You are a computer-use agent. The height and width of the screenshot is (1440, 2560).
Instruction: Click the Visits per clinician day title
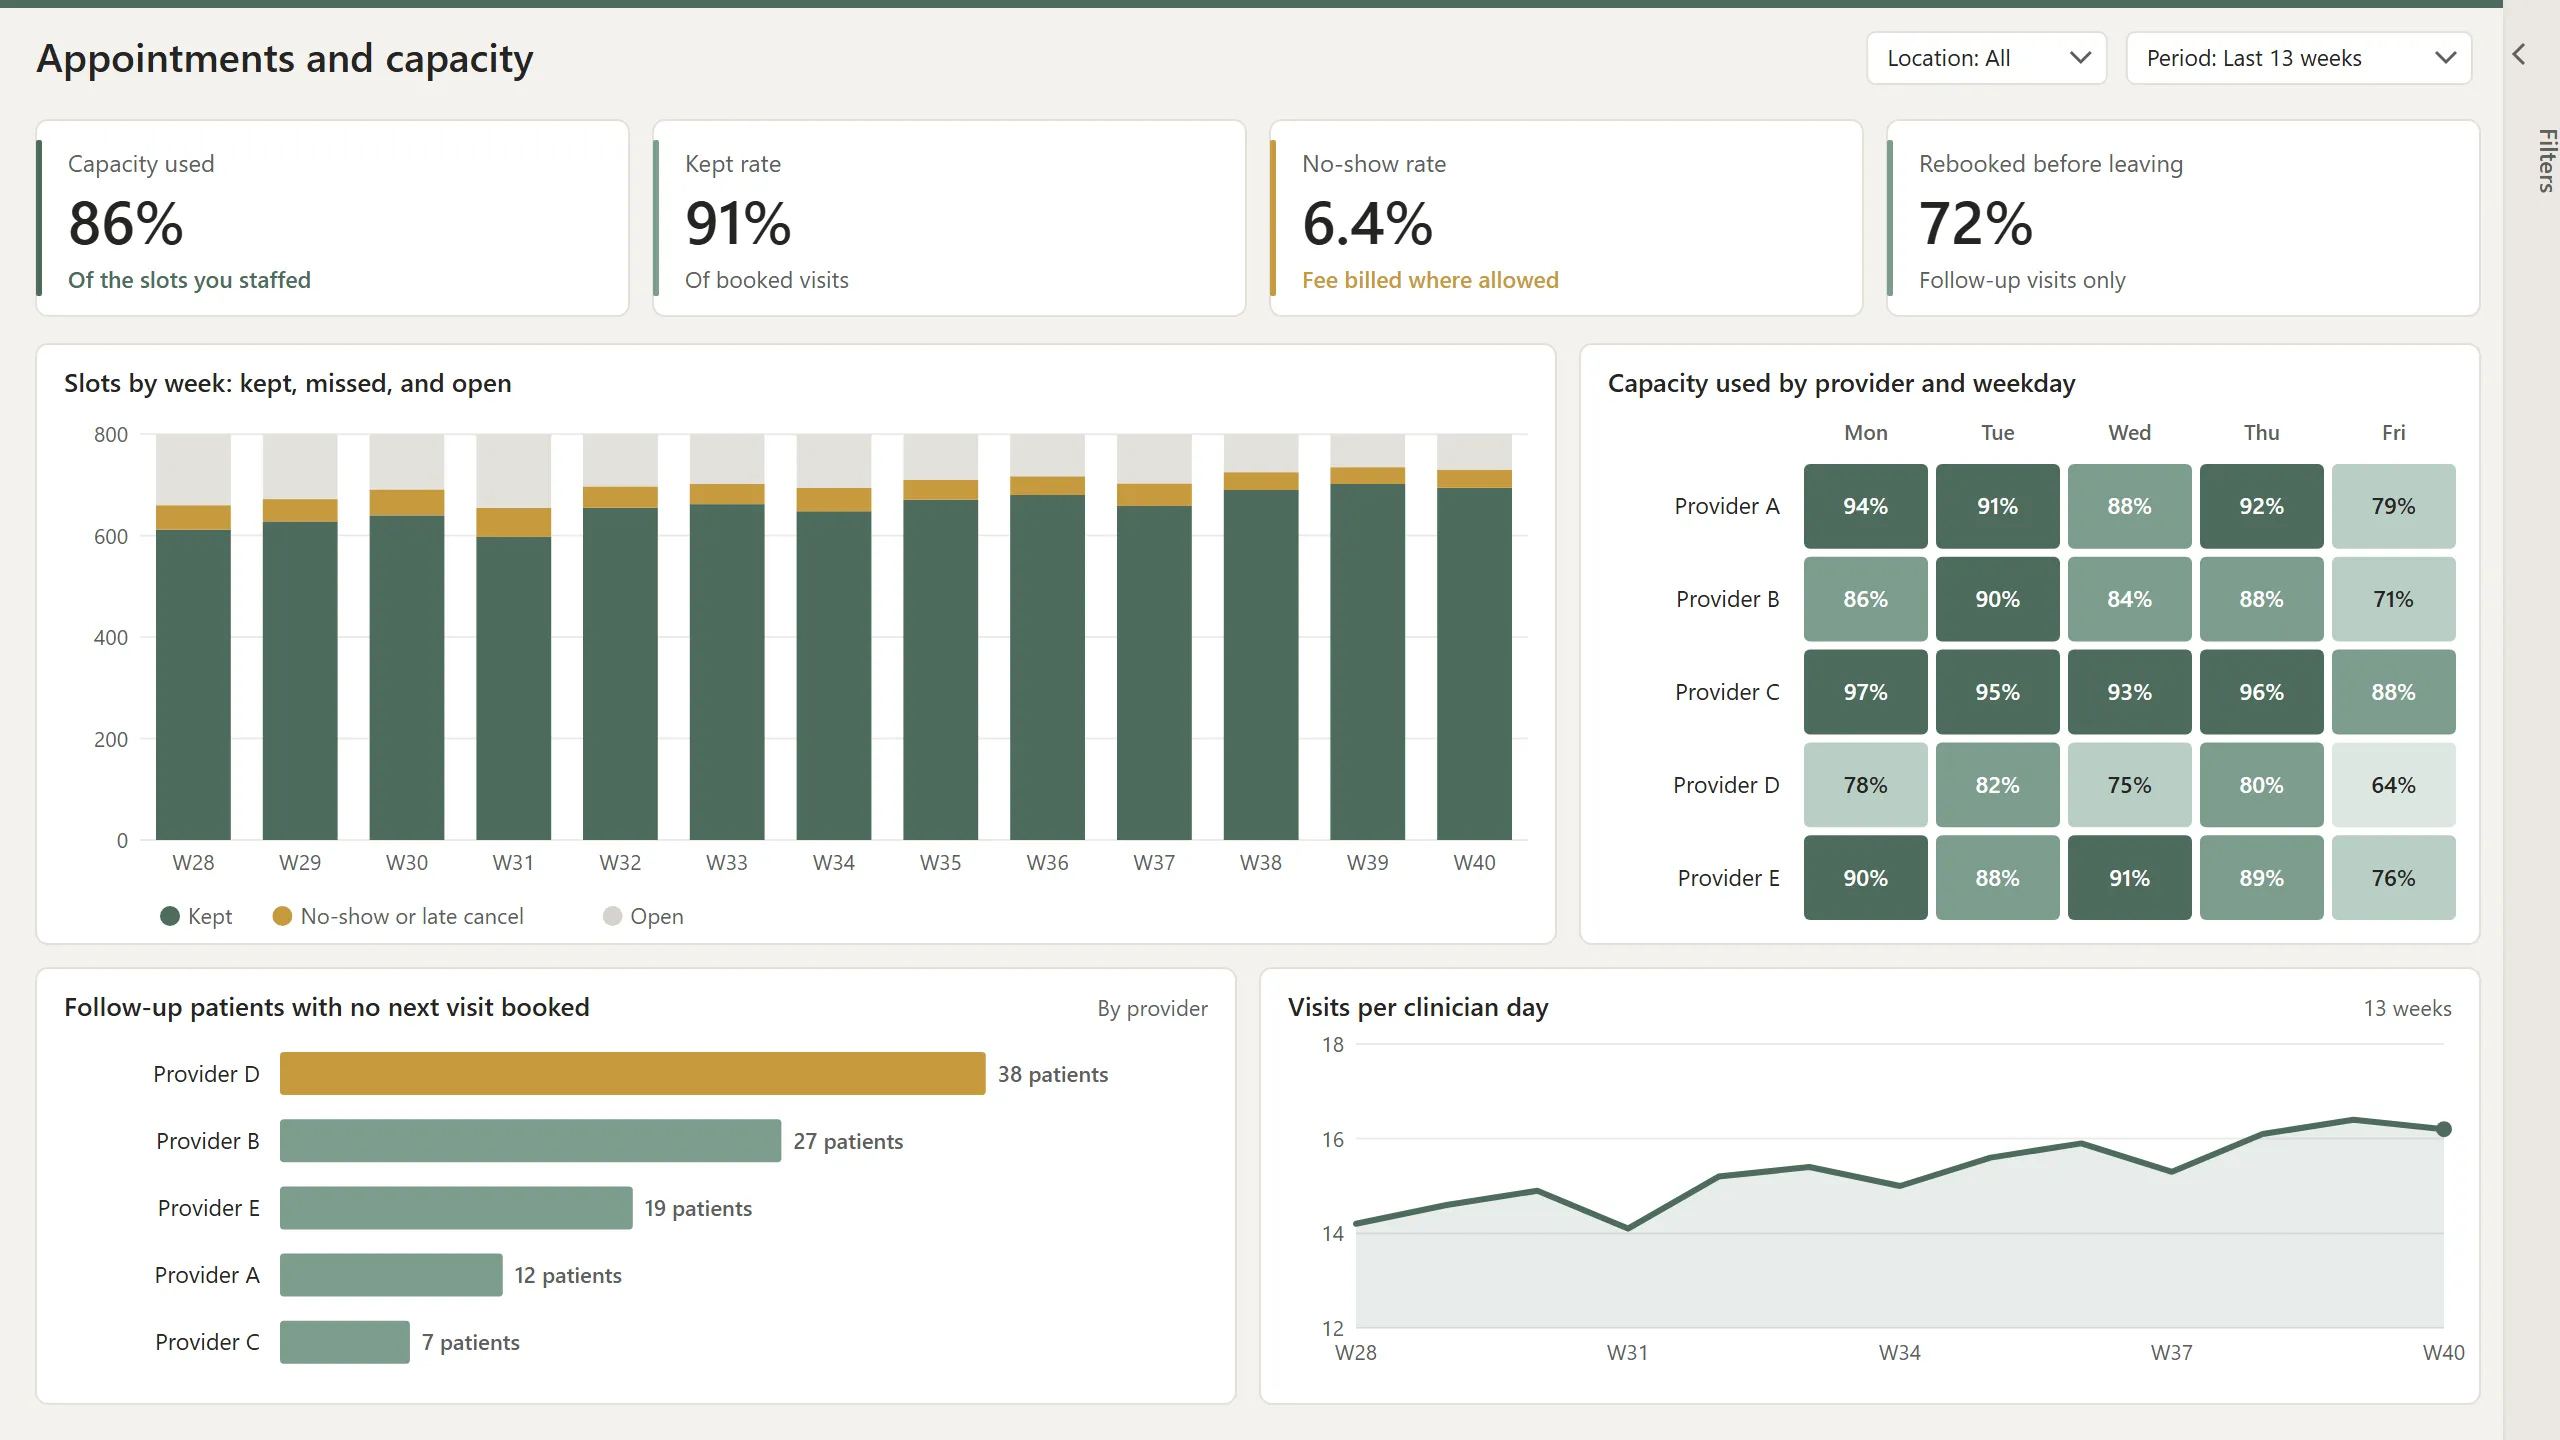(1418, 1007)
